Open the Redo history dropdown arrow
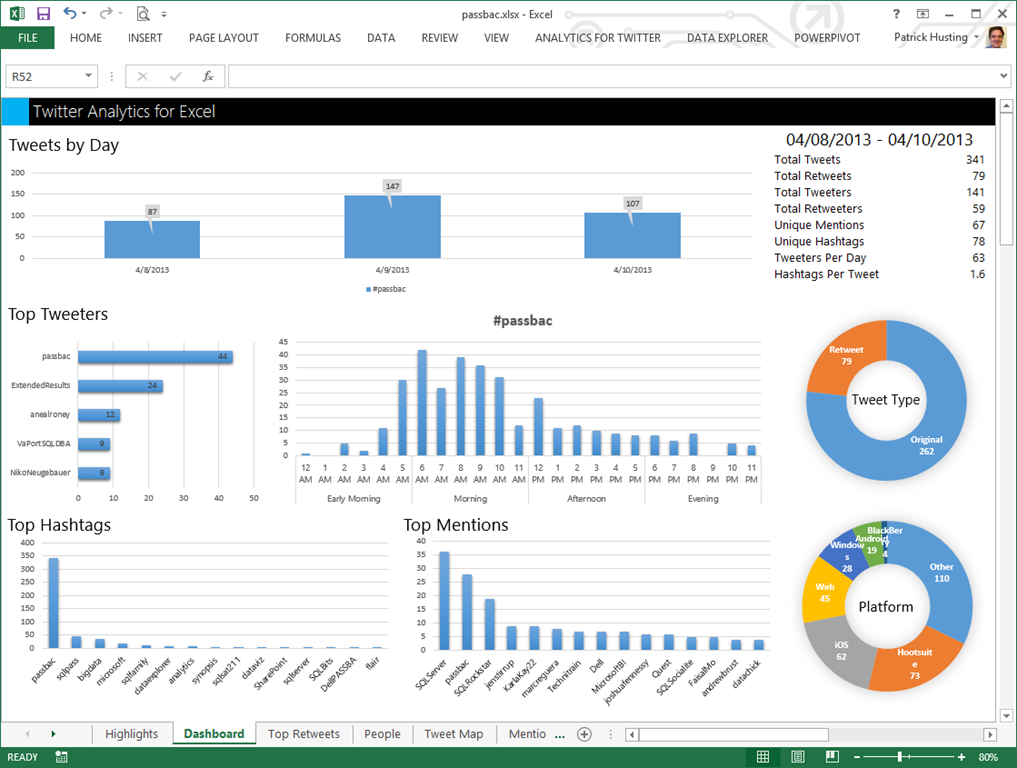The width and height of the screenshot is (1017, 768). click(121, 14)
